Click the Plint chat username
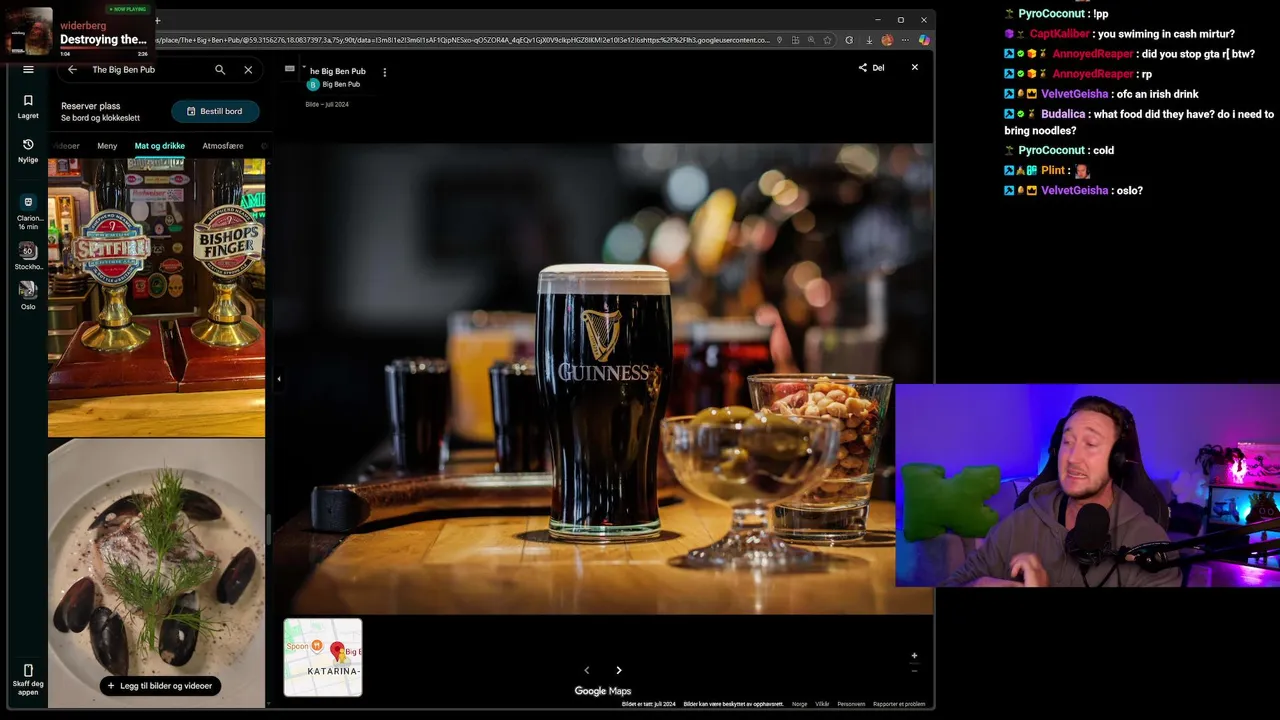 point(1052,170)
